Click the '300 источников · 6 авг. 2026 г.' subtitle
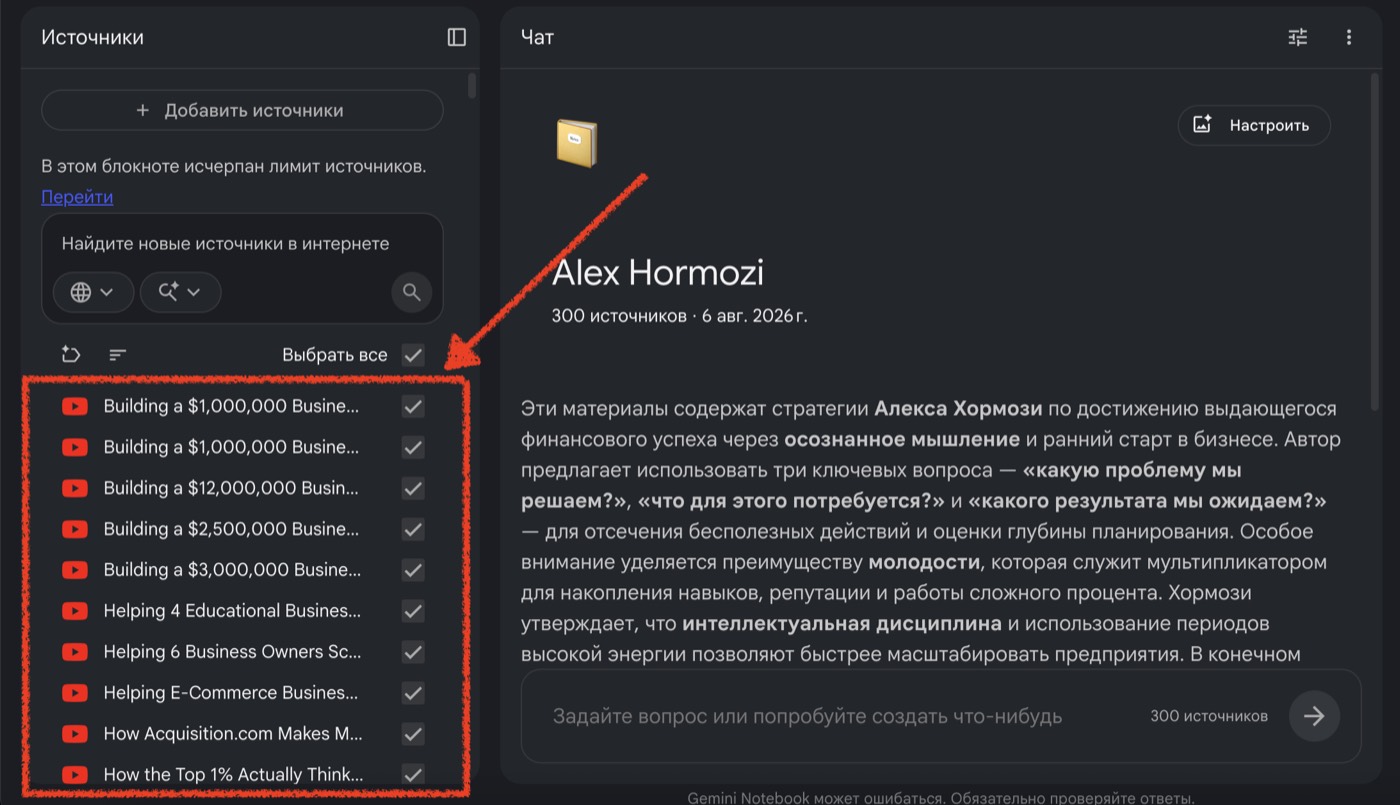 [679, 316]
